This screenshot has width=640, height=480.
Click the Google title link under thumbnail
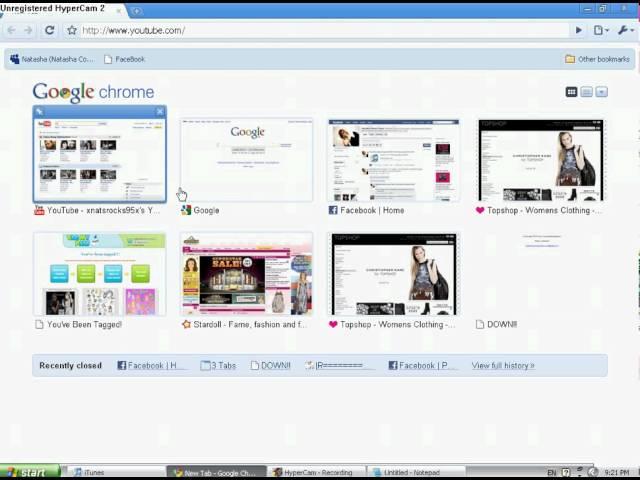(206, 210)
